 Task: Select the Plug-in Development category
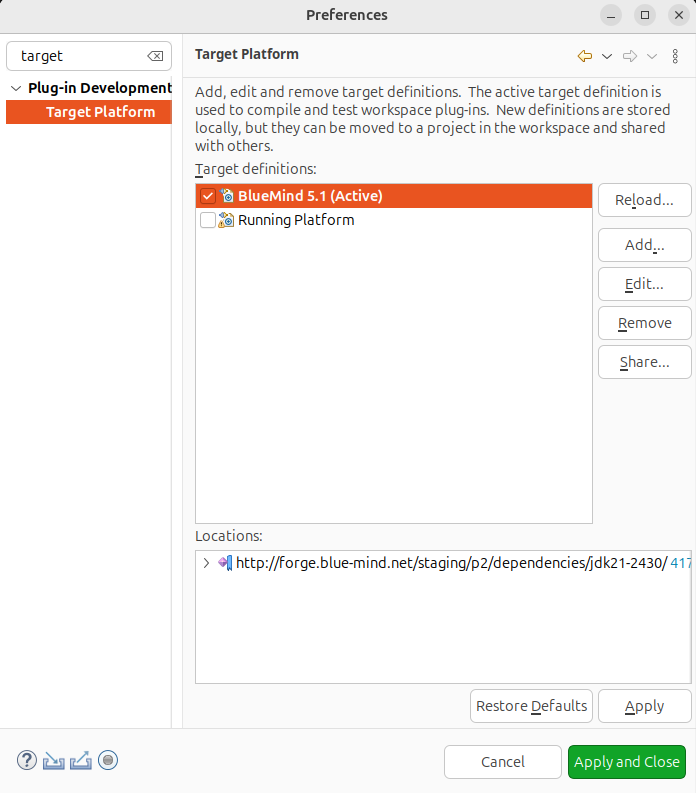click(99, 88)
